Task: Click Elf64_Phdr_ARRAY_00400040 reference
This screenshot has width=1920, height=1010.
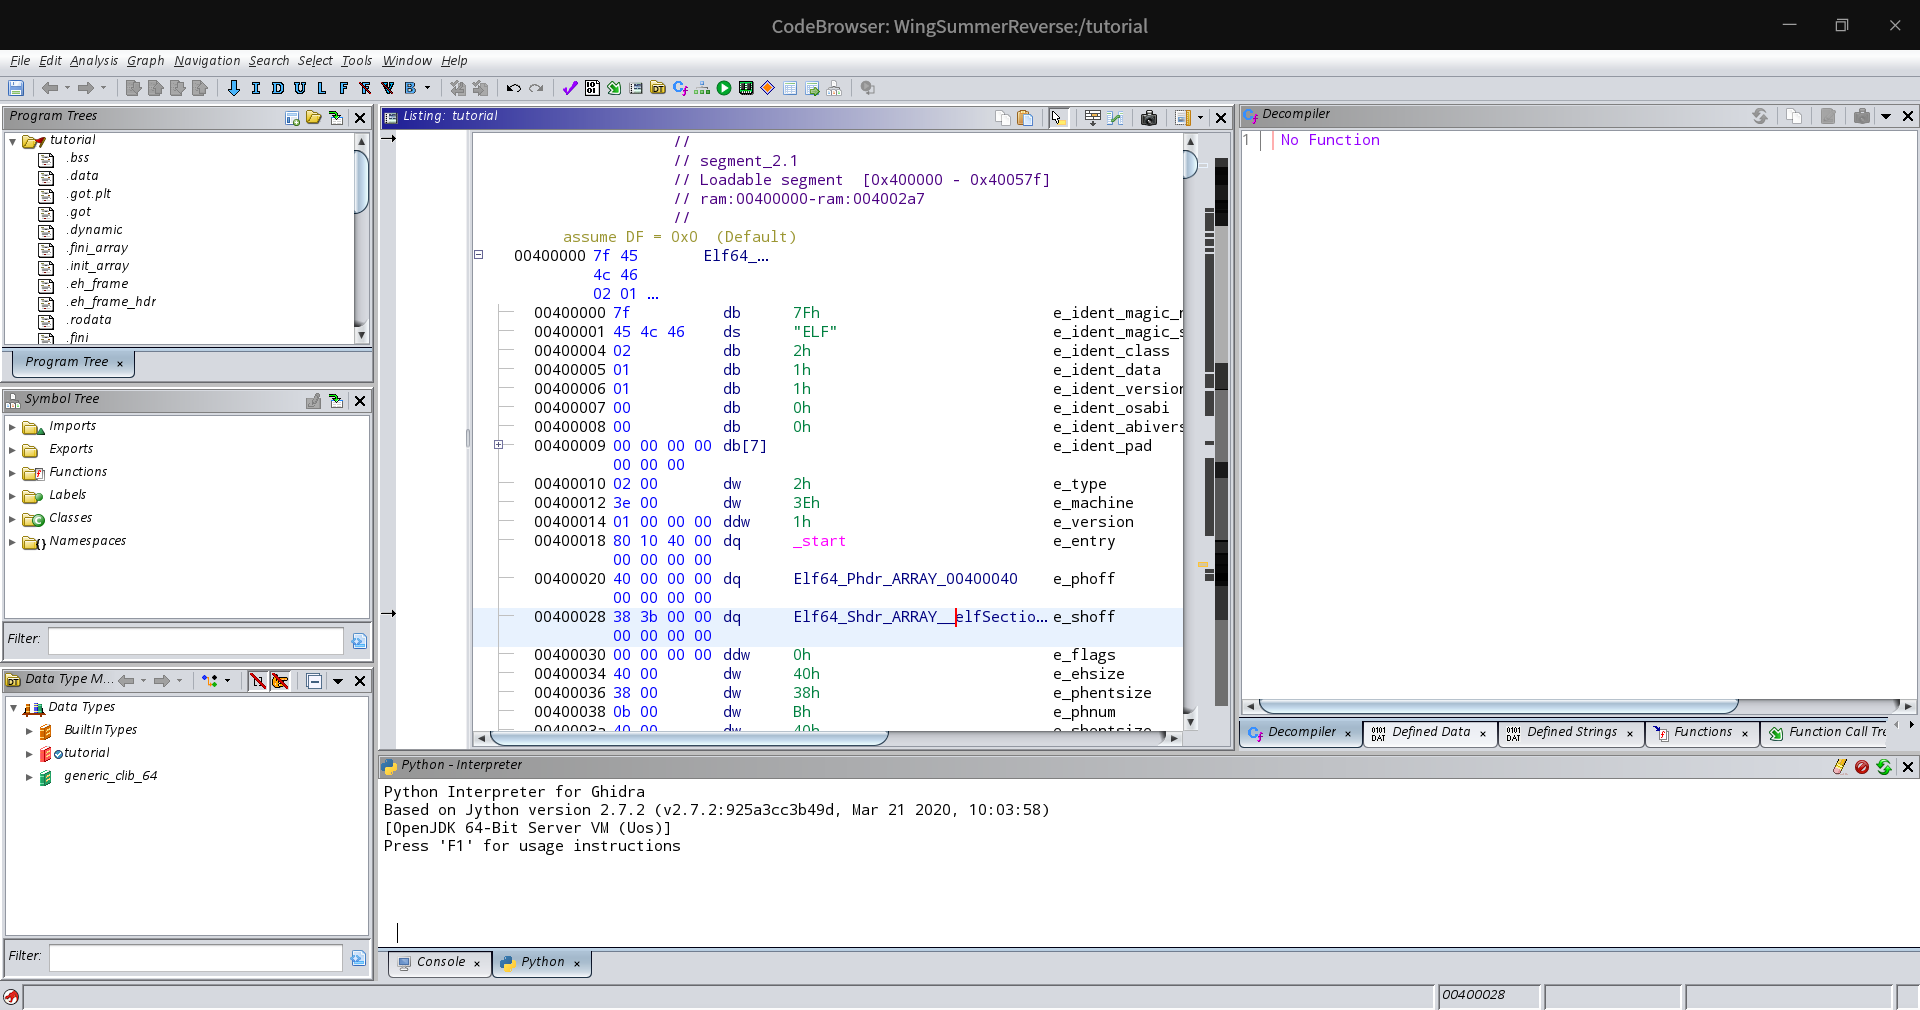Action: [905, 579]
